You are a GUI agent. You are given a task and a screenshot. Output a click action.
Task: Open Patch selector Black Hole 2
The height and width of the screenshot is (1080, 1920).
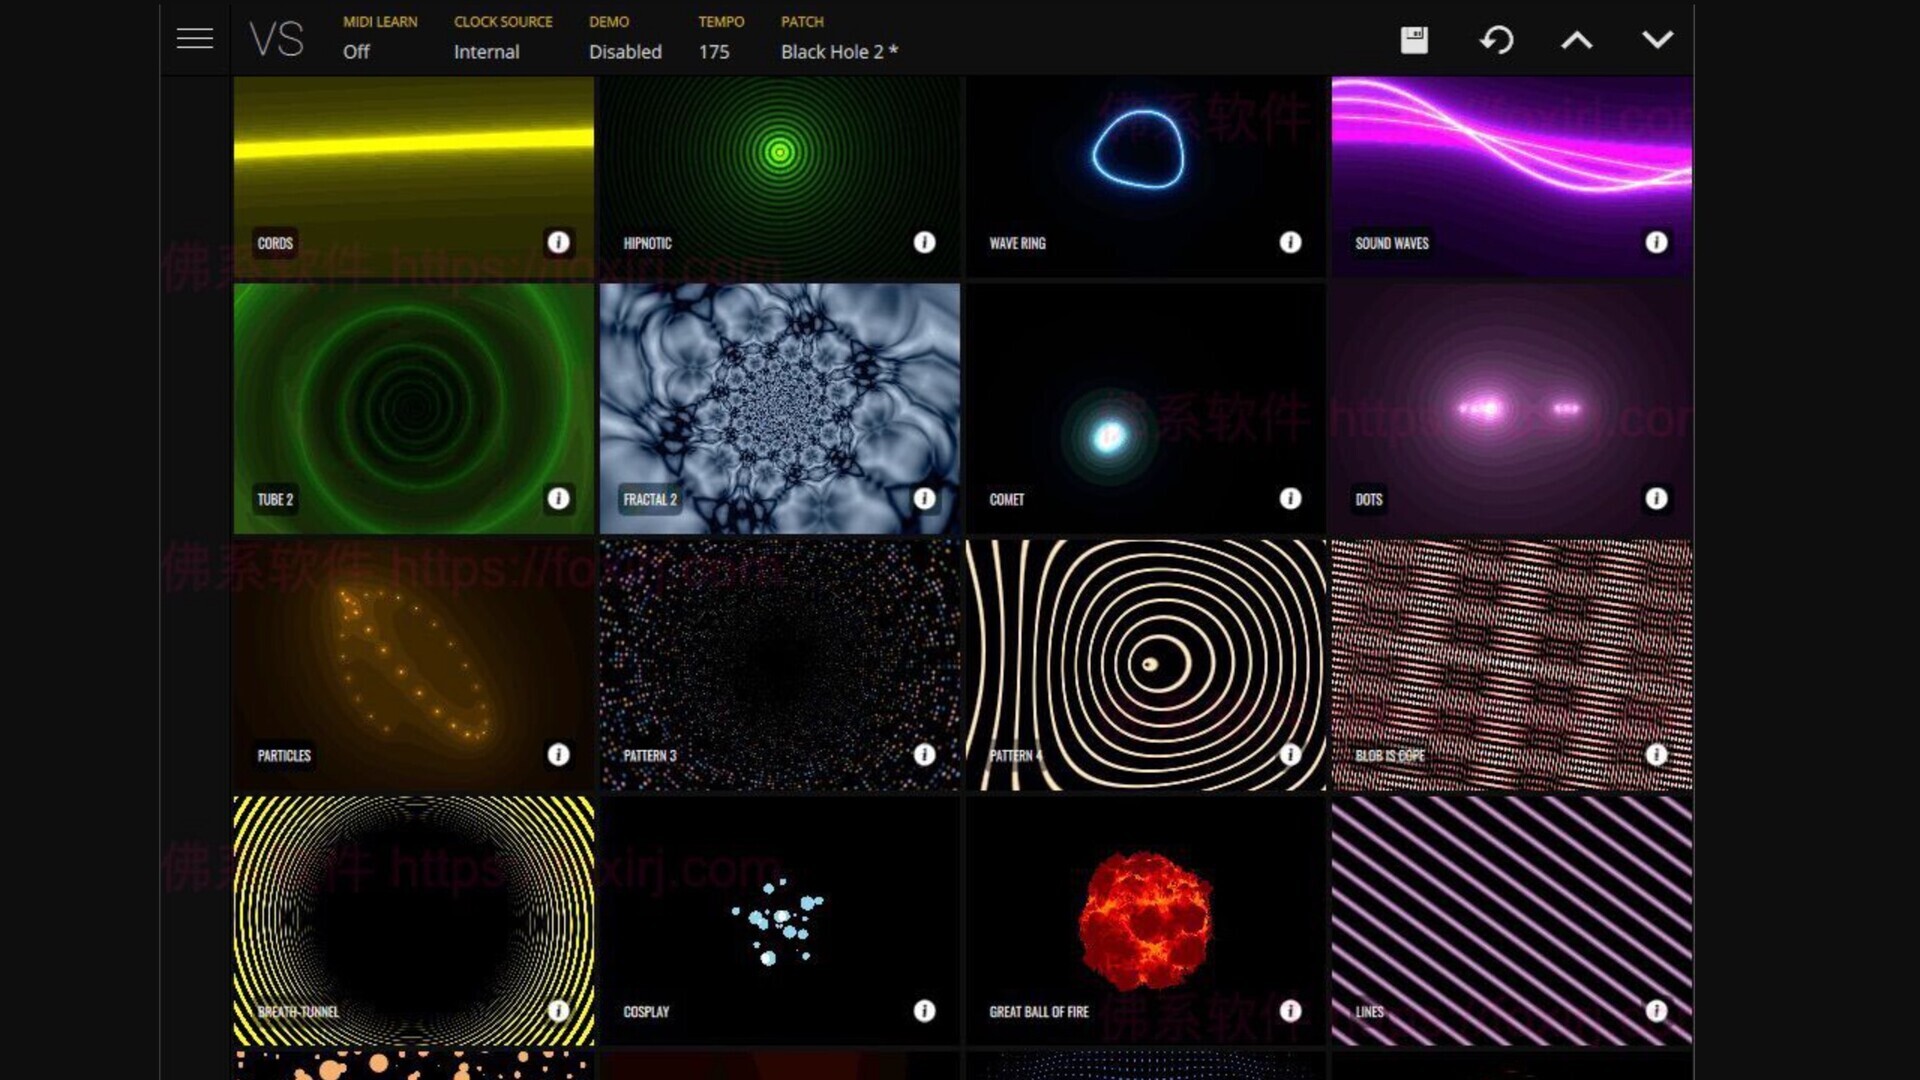pos(839,37)
